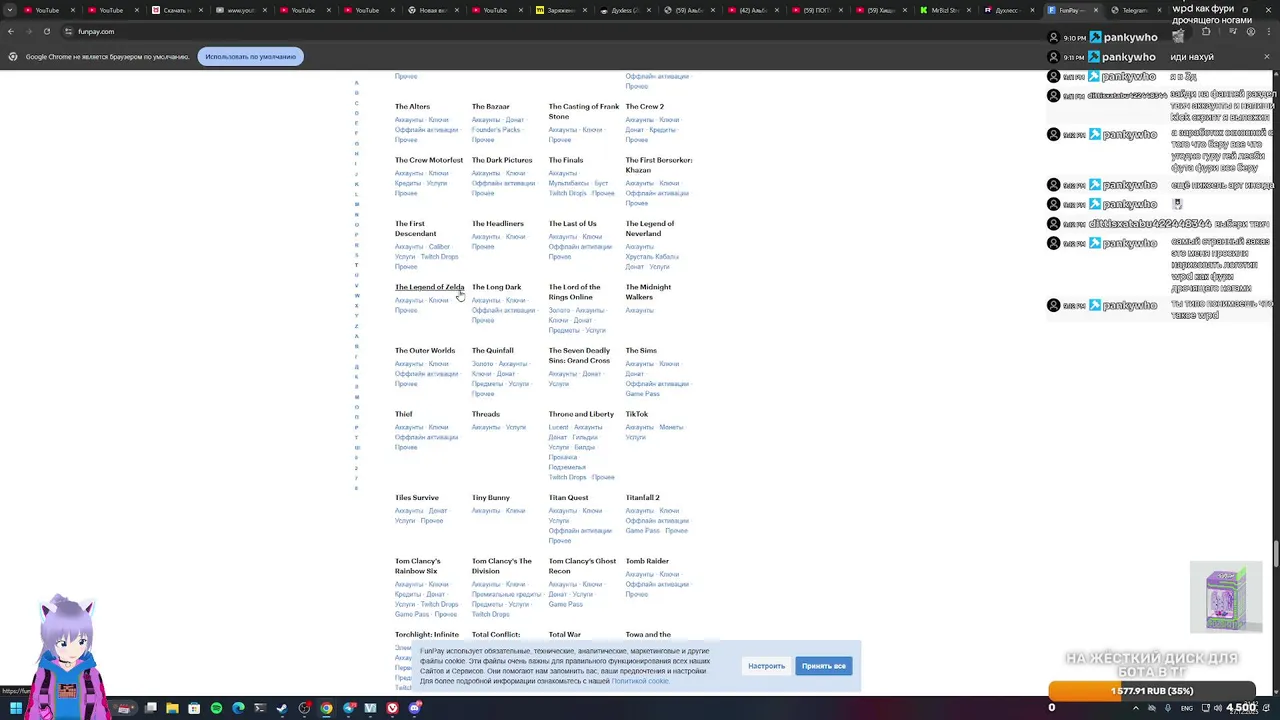Open Microsoft Store from taskbar
The width and height of the screenshot is (1280, 720).
pyautogui.click(x=194, y=708)
